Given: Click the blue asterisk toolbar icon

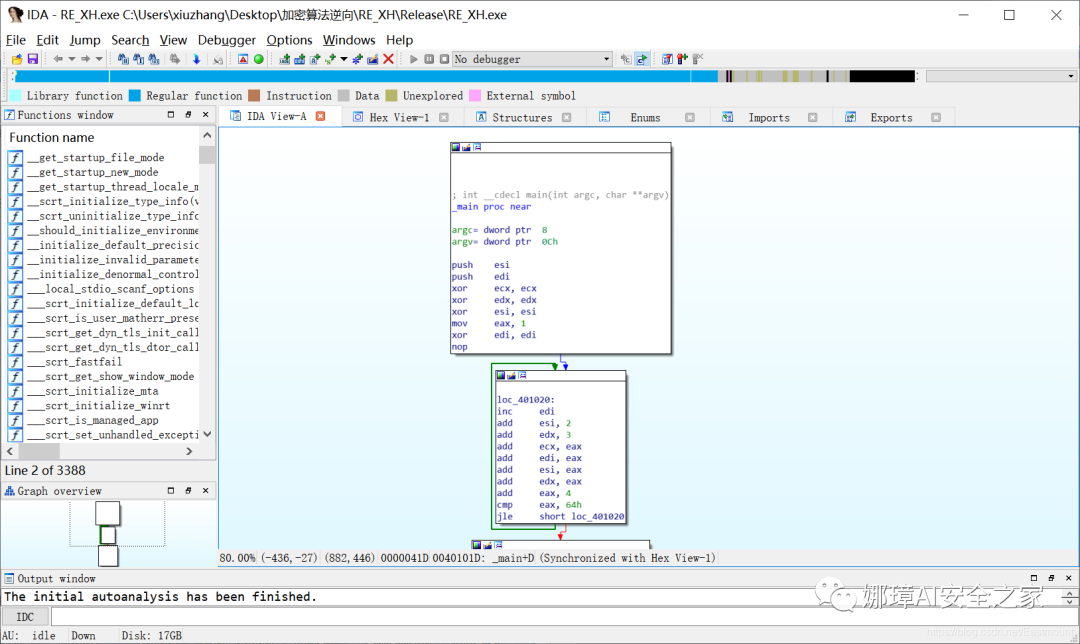Looking at the screenshot, I should [x=357, y=59].
